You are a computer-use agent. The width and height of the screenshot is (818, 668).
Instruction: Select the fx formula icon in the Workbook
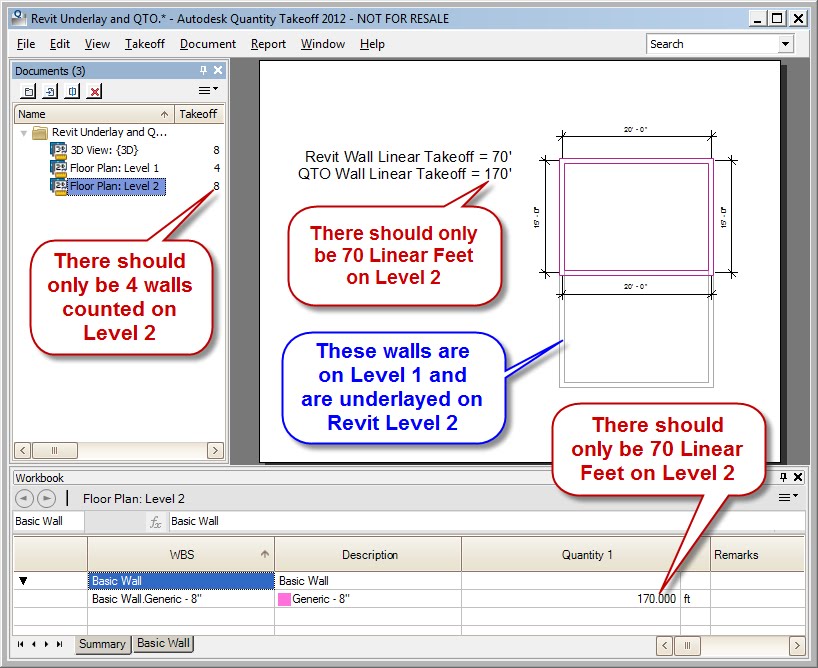(x=155, y=520)
